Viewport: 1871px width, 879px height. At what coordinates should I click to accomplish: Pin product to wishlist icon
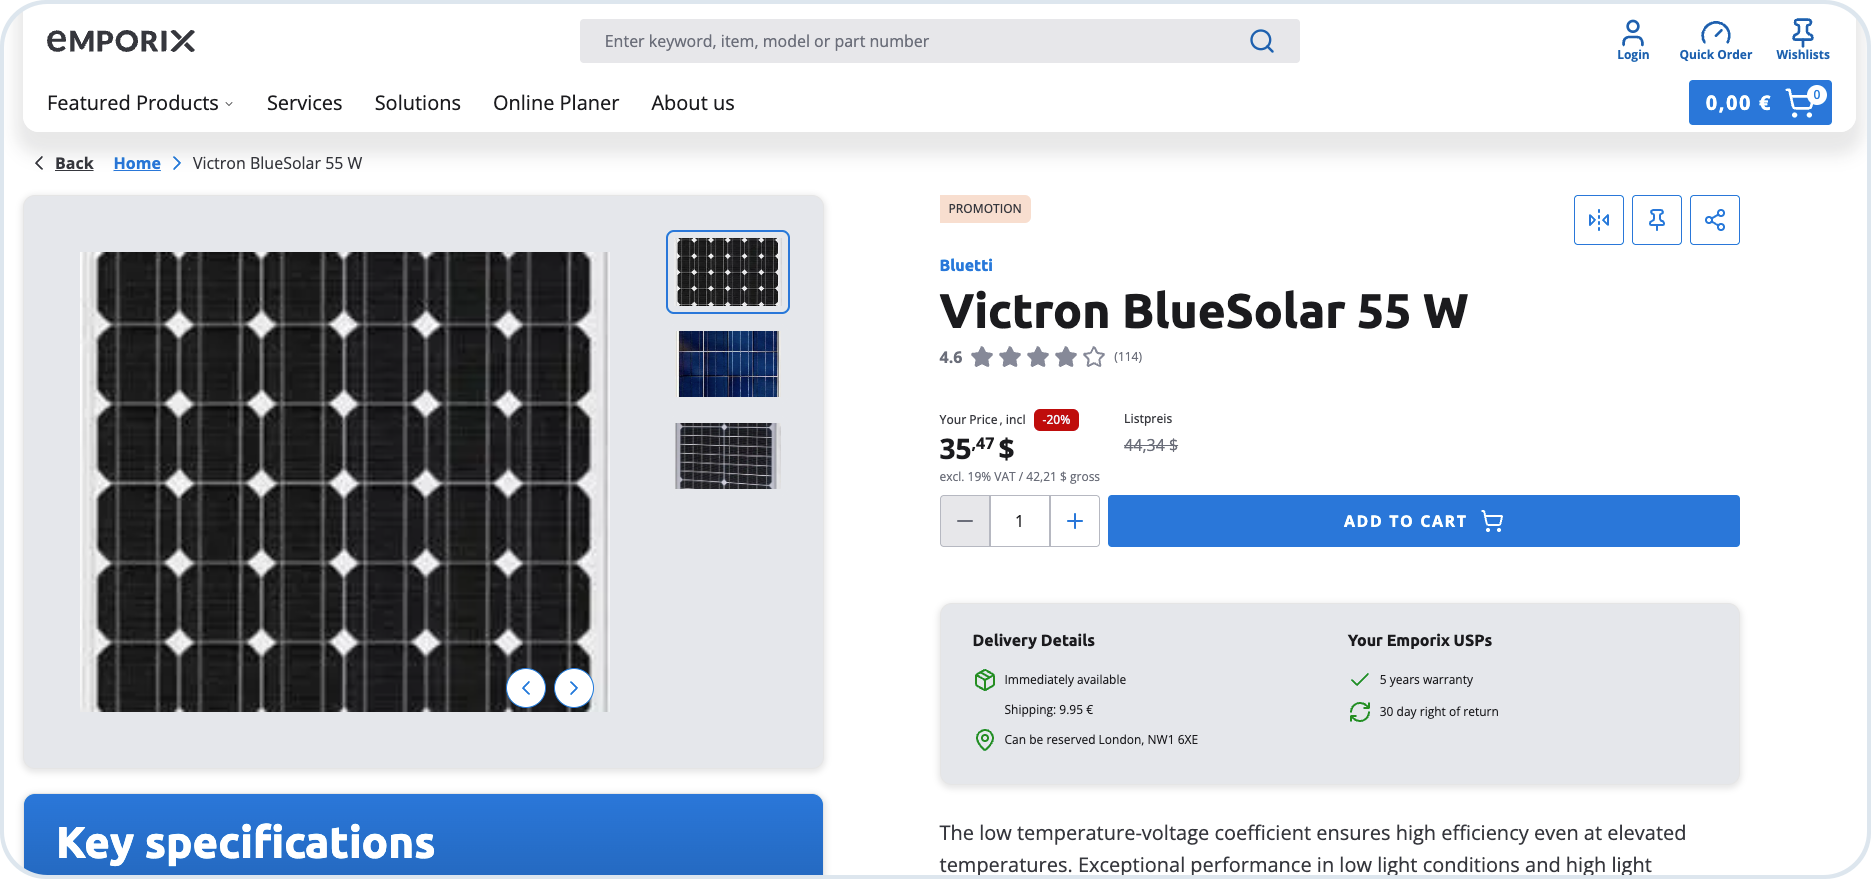(x=1656, y=220)
